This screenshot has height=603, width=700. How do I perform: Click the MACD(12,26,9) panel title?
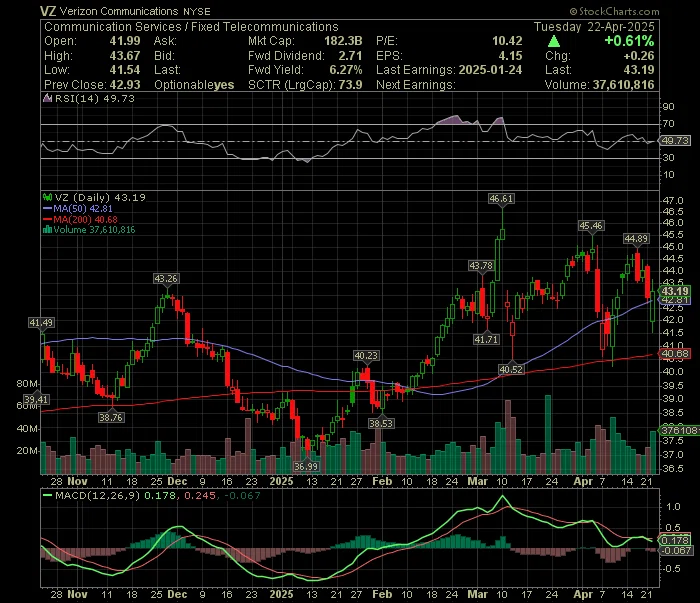tap(97, 495)
